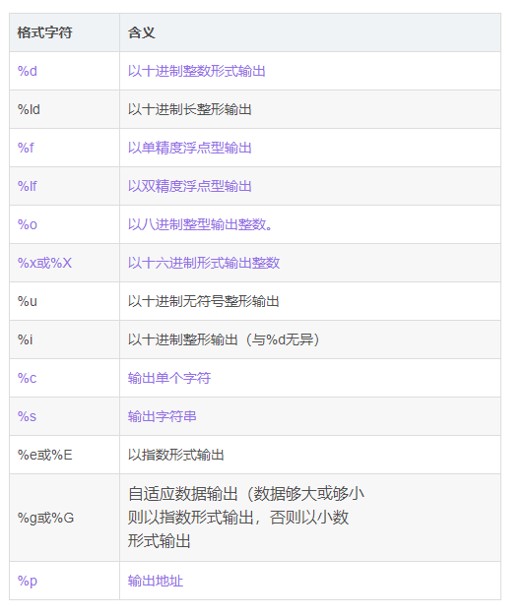This screenshot has width=515, height=606.
Task: Select the 以十进制无符号整形输出 description
Action: 204,301
